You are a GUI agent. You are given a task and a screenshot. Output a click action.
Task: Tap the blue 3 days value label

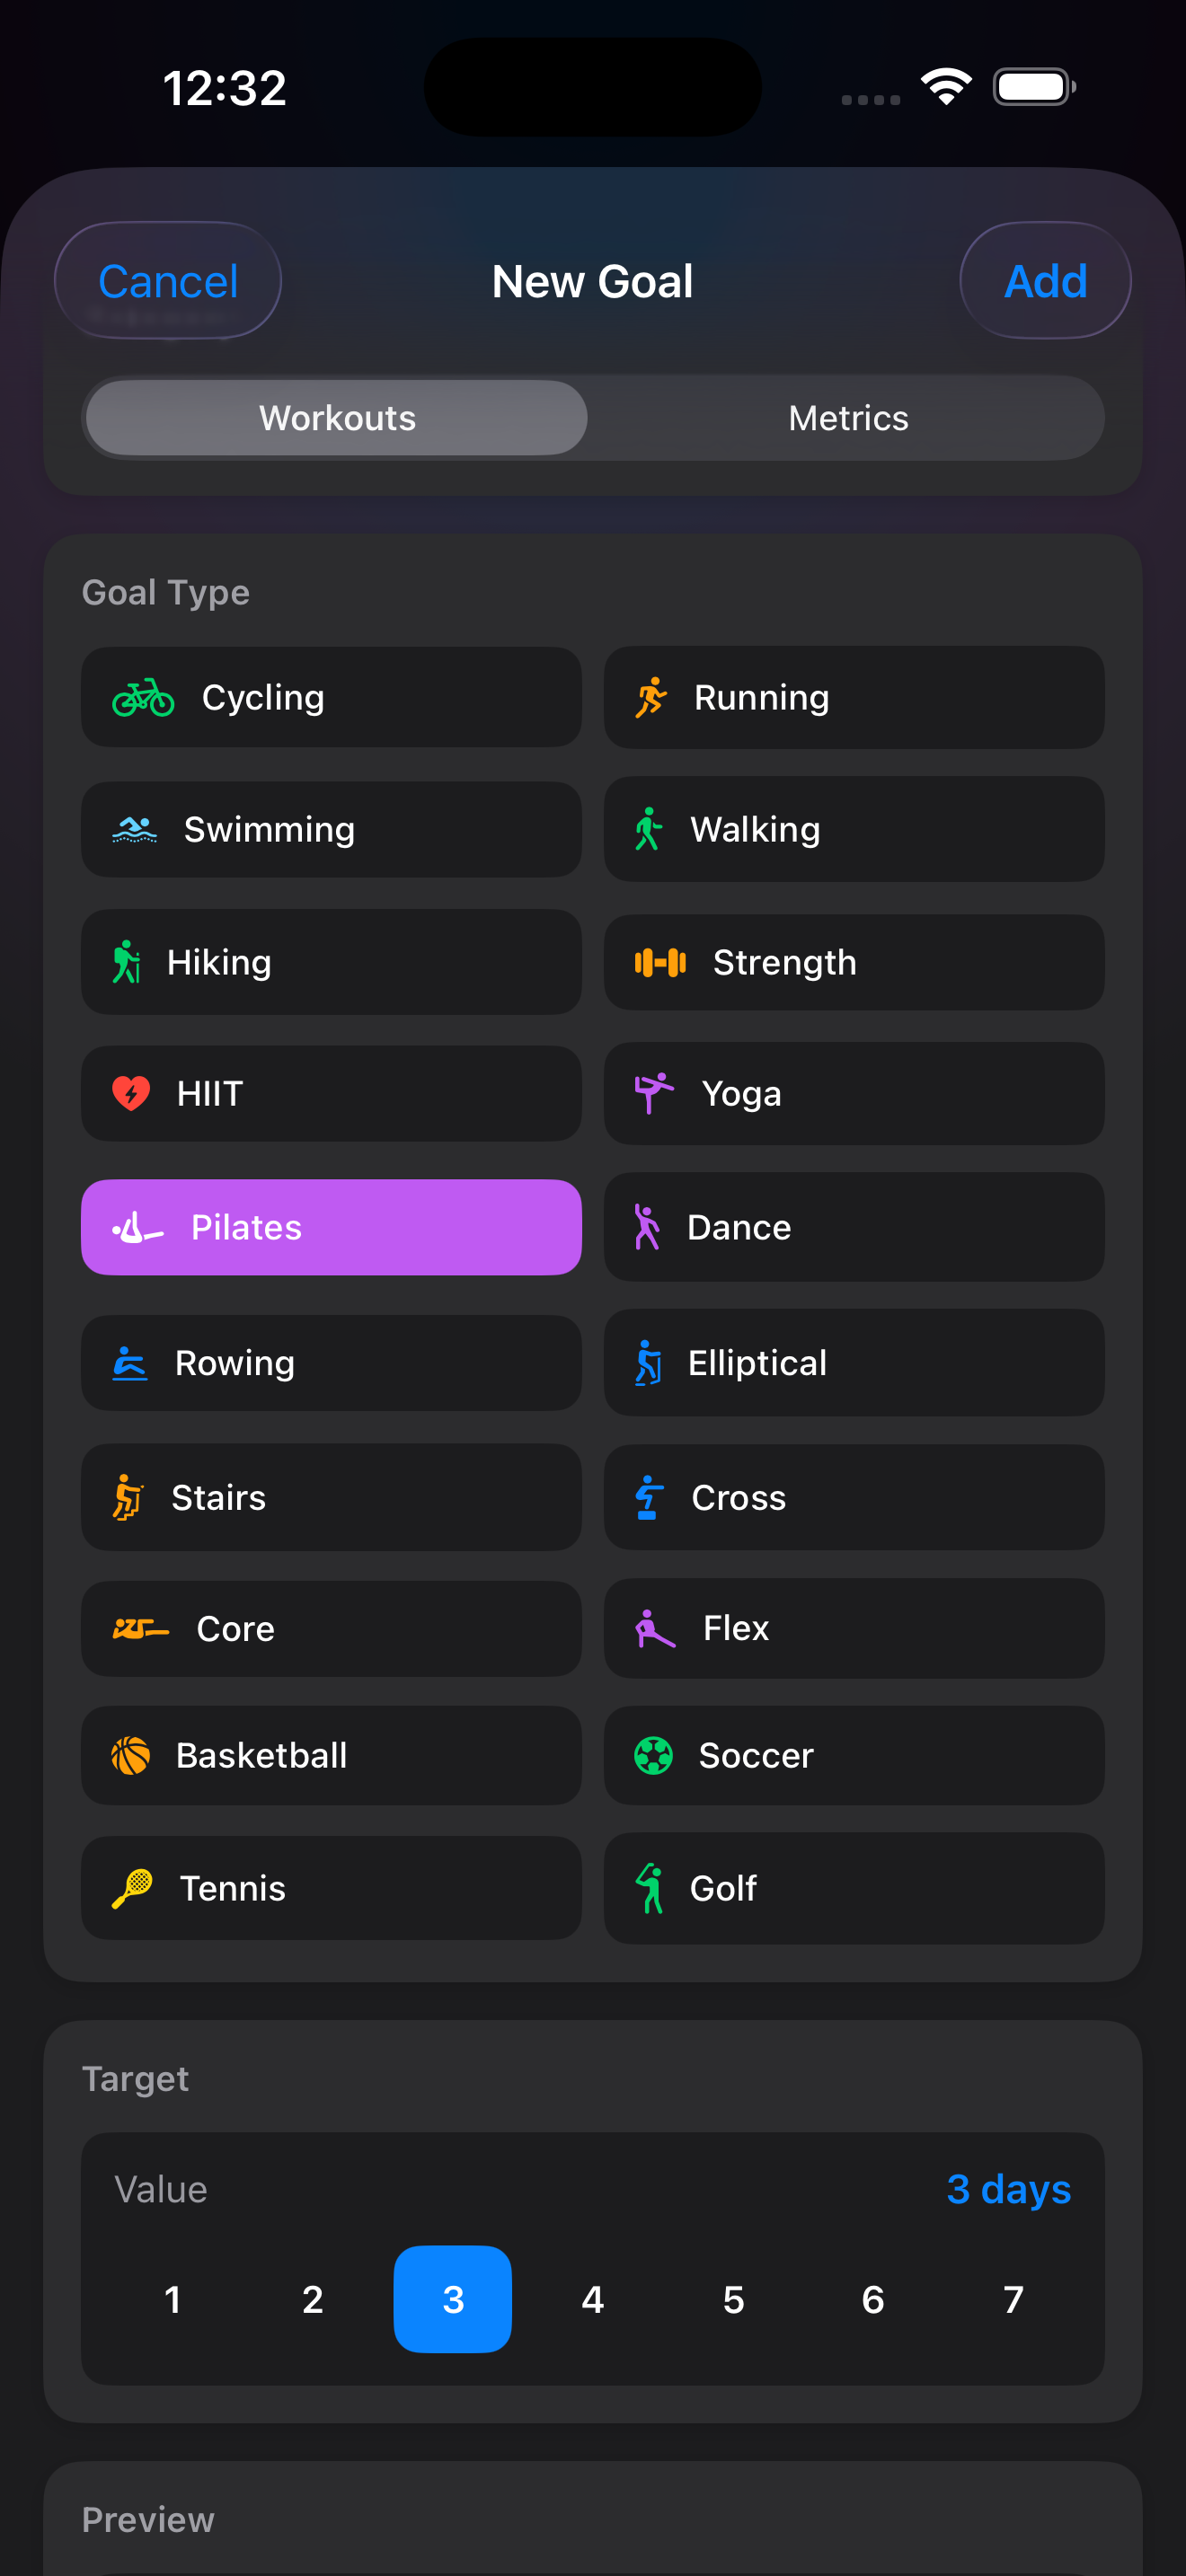click(x=1008, y=2189)
